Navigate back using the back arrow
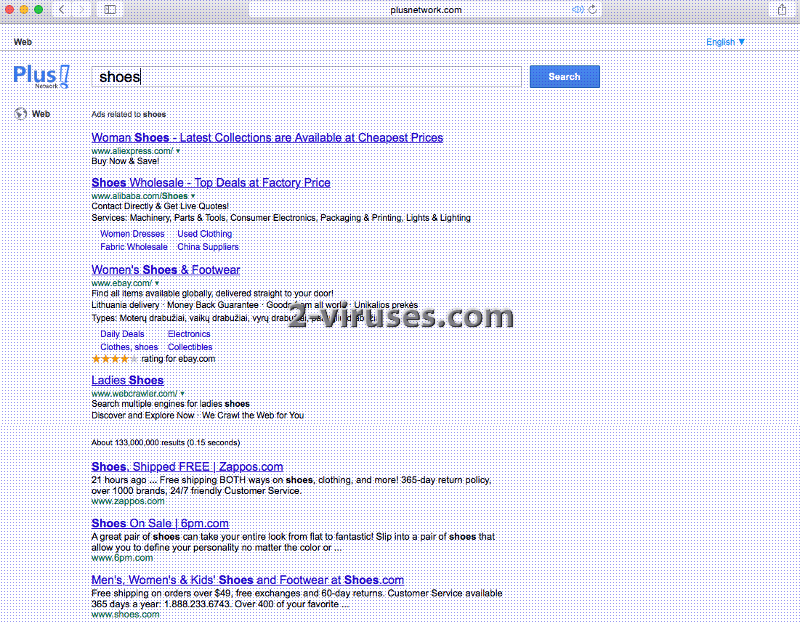 click(x=60, y=9)
